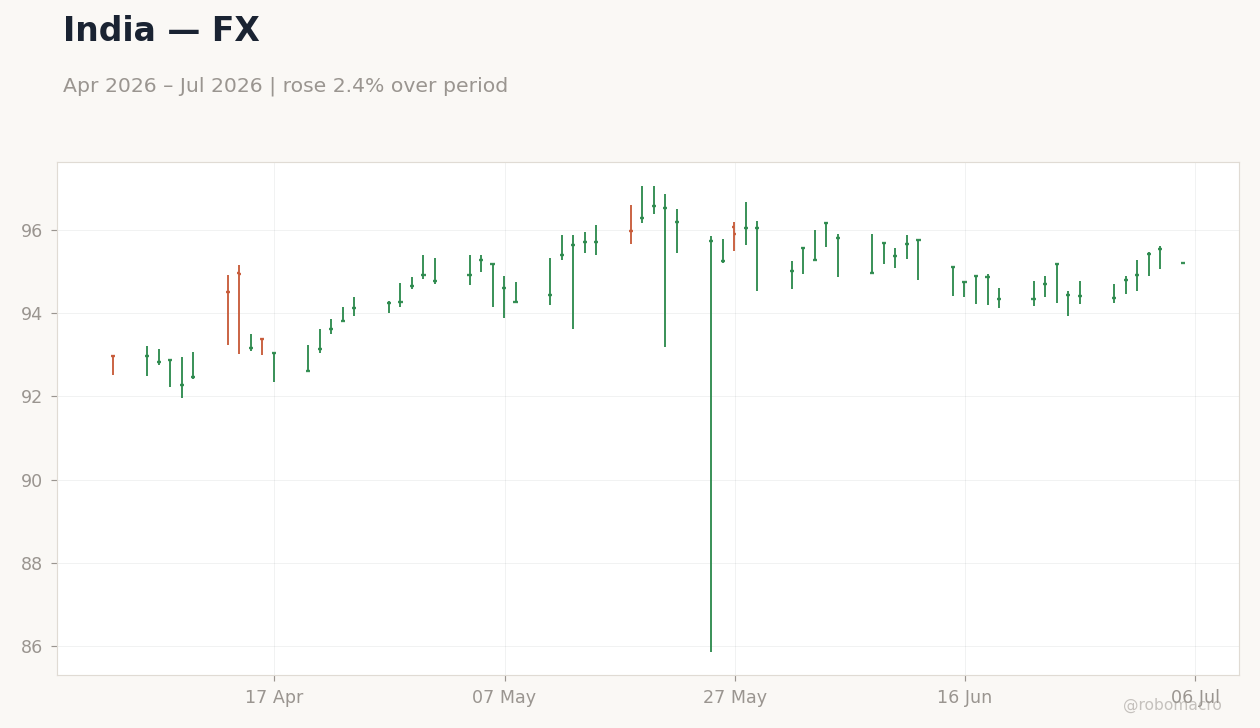Select the subtitle 'rose 2.4% over period'
1260x728 pixels.
point(397,86)
